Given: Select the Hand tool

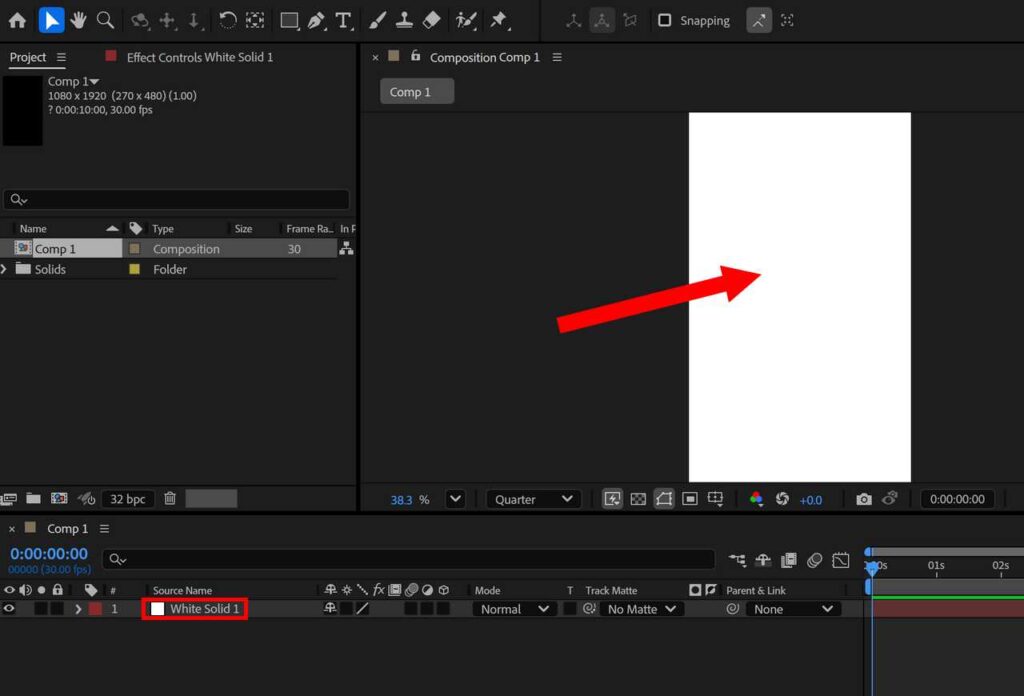Looking at the screenshot, I should tap(78, 20).
